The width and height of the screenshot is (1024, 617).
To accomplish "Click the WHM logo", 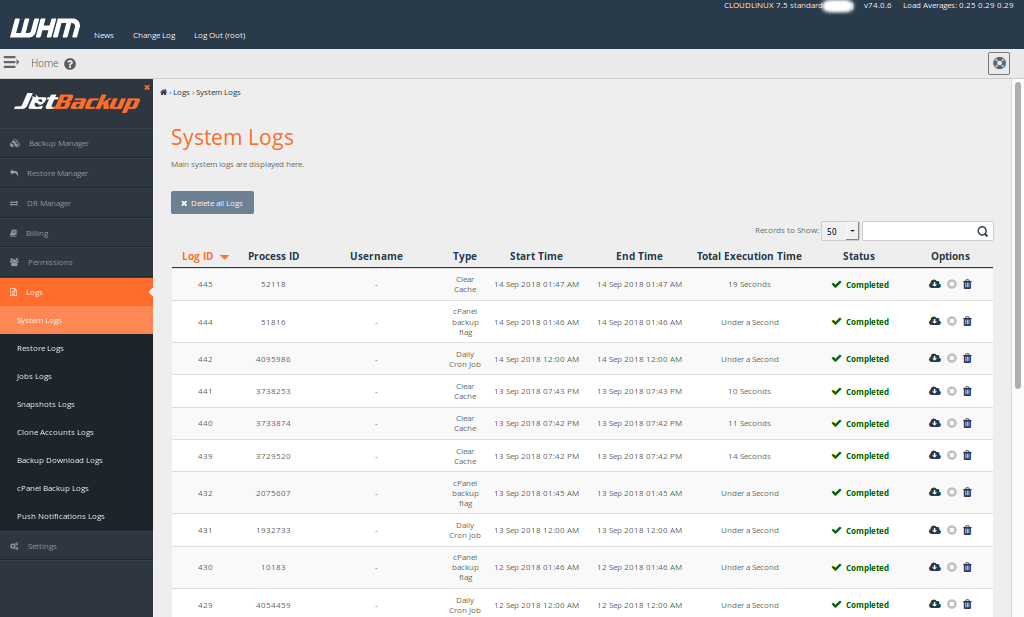I will coord(45,28).
